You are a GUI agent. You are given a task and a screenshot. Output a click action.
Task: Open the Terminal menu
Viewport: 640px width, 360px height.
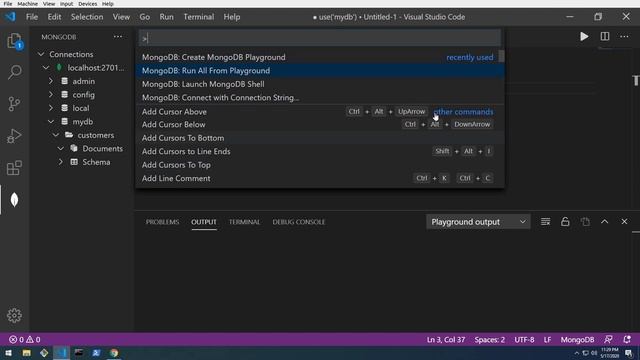[198, 17]
